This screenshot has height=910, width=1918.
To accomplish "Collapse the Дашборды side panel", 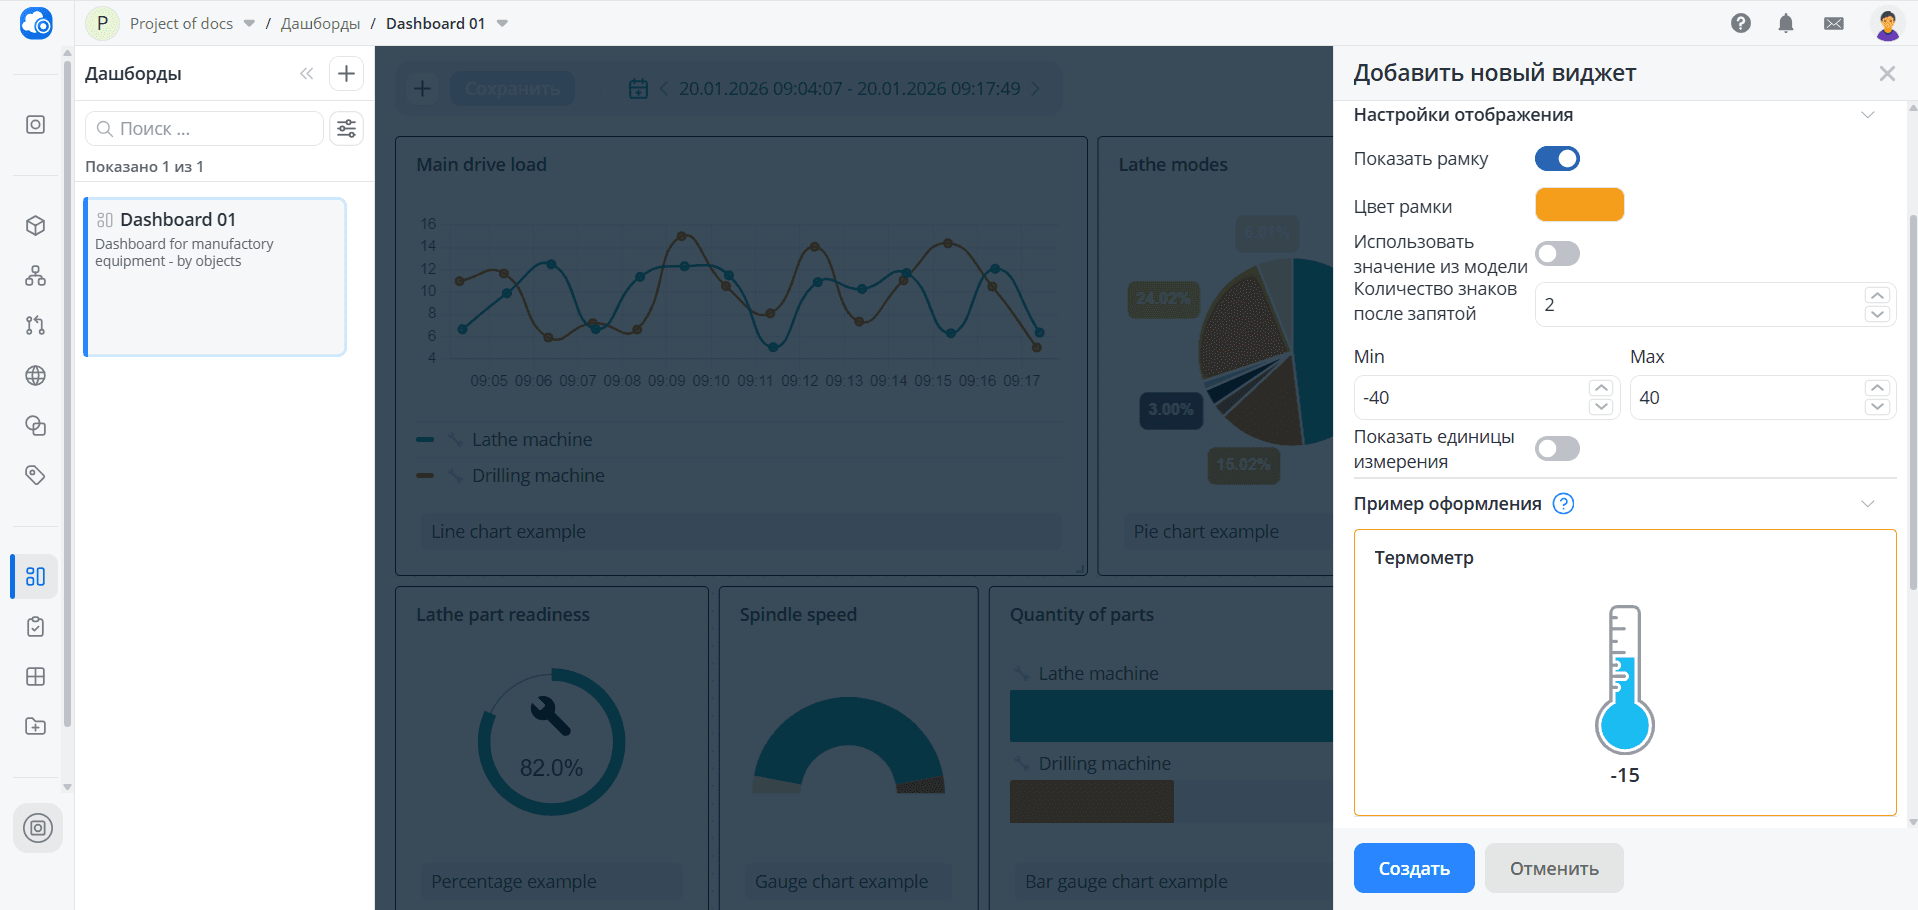I will pos(306,73).
